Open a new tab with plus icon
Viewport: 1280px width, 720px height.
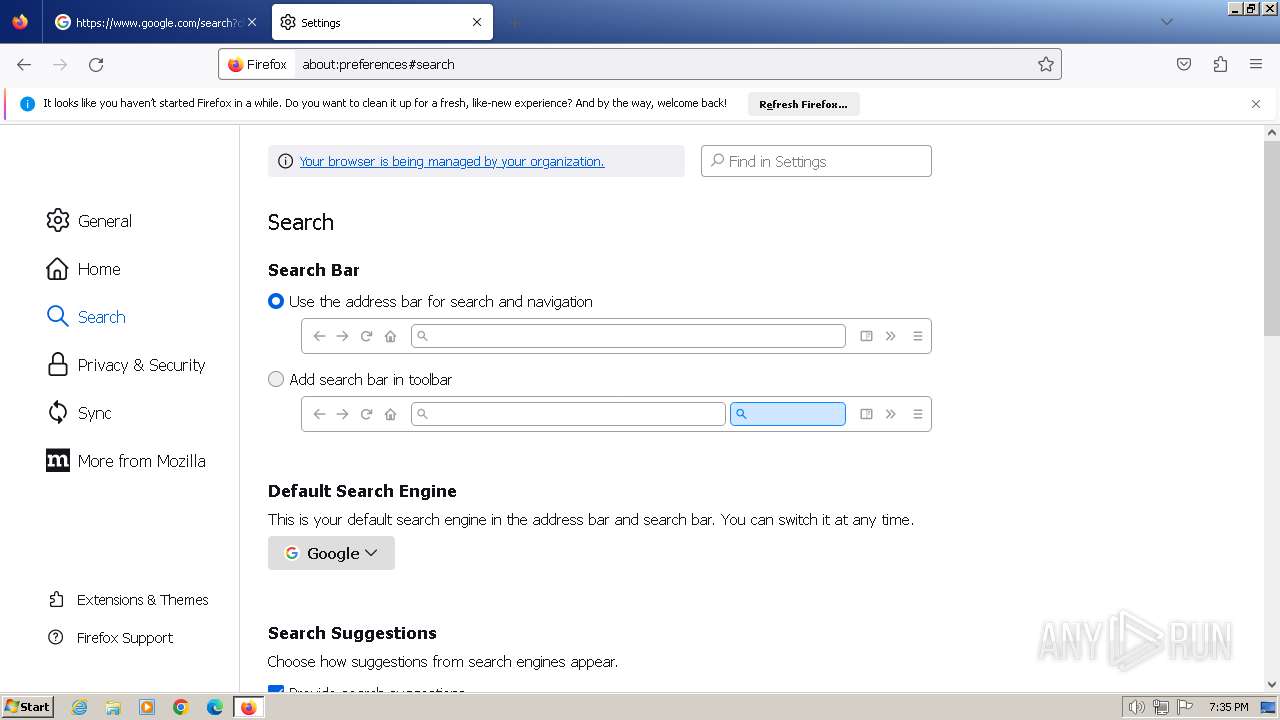(x=514, y=22)
